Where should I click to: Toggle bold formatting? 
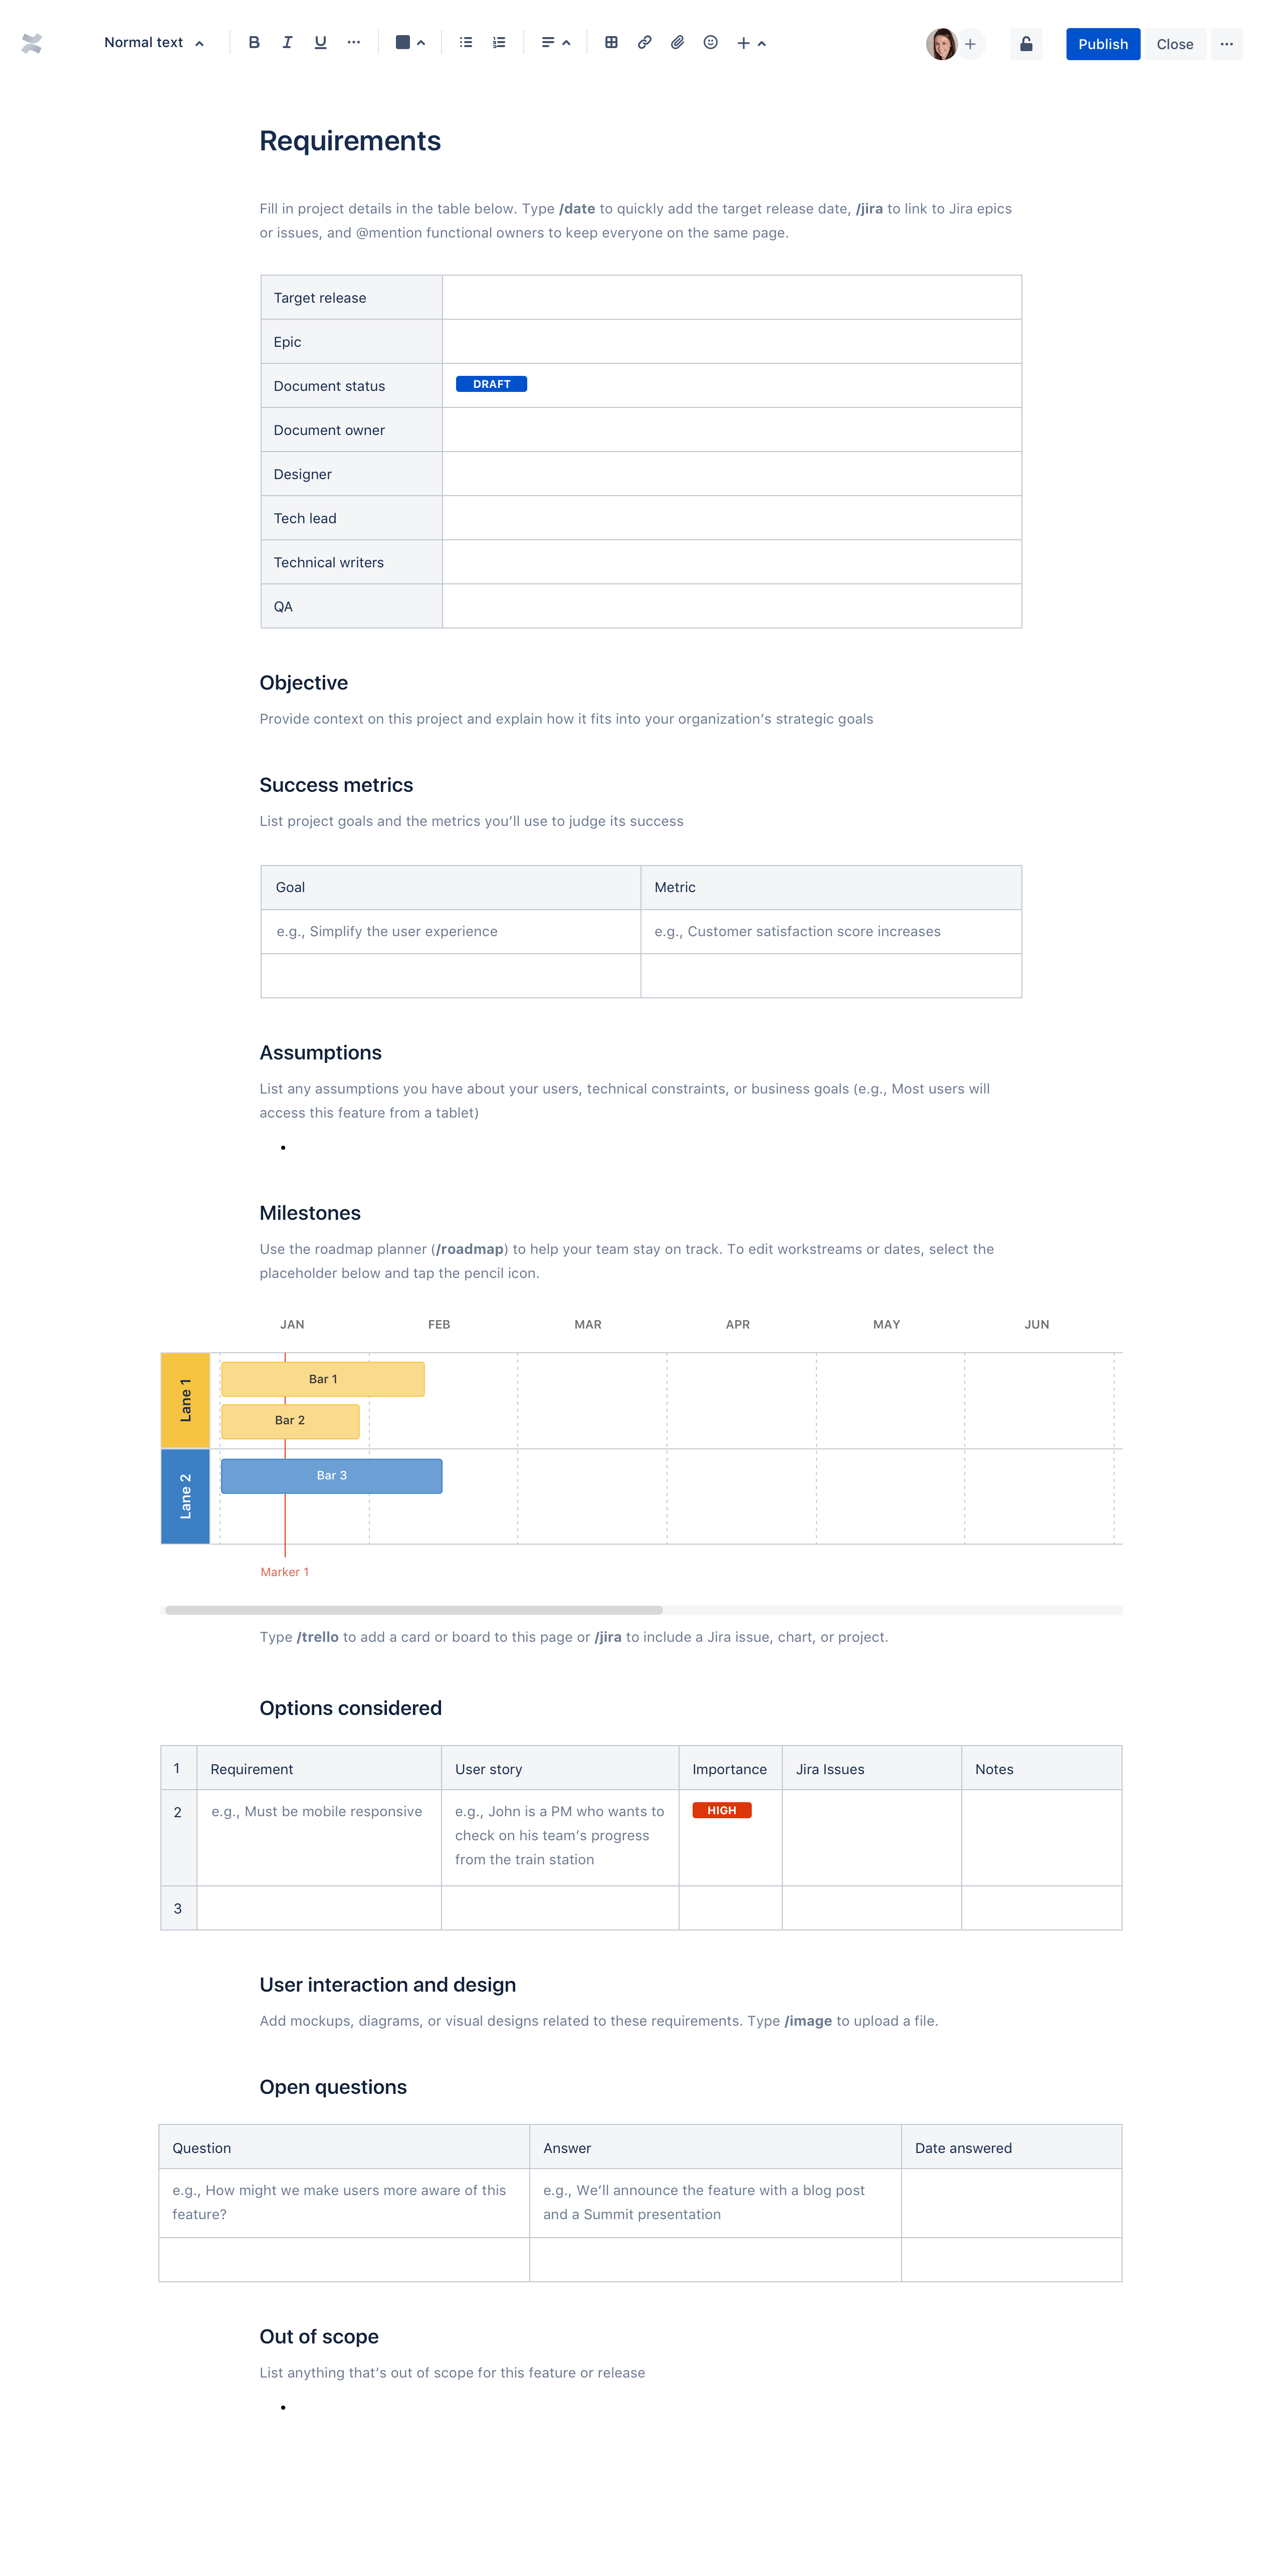(x=254, y=42)
